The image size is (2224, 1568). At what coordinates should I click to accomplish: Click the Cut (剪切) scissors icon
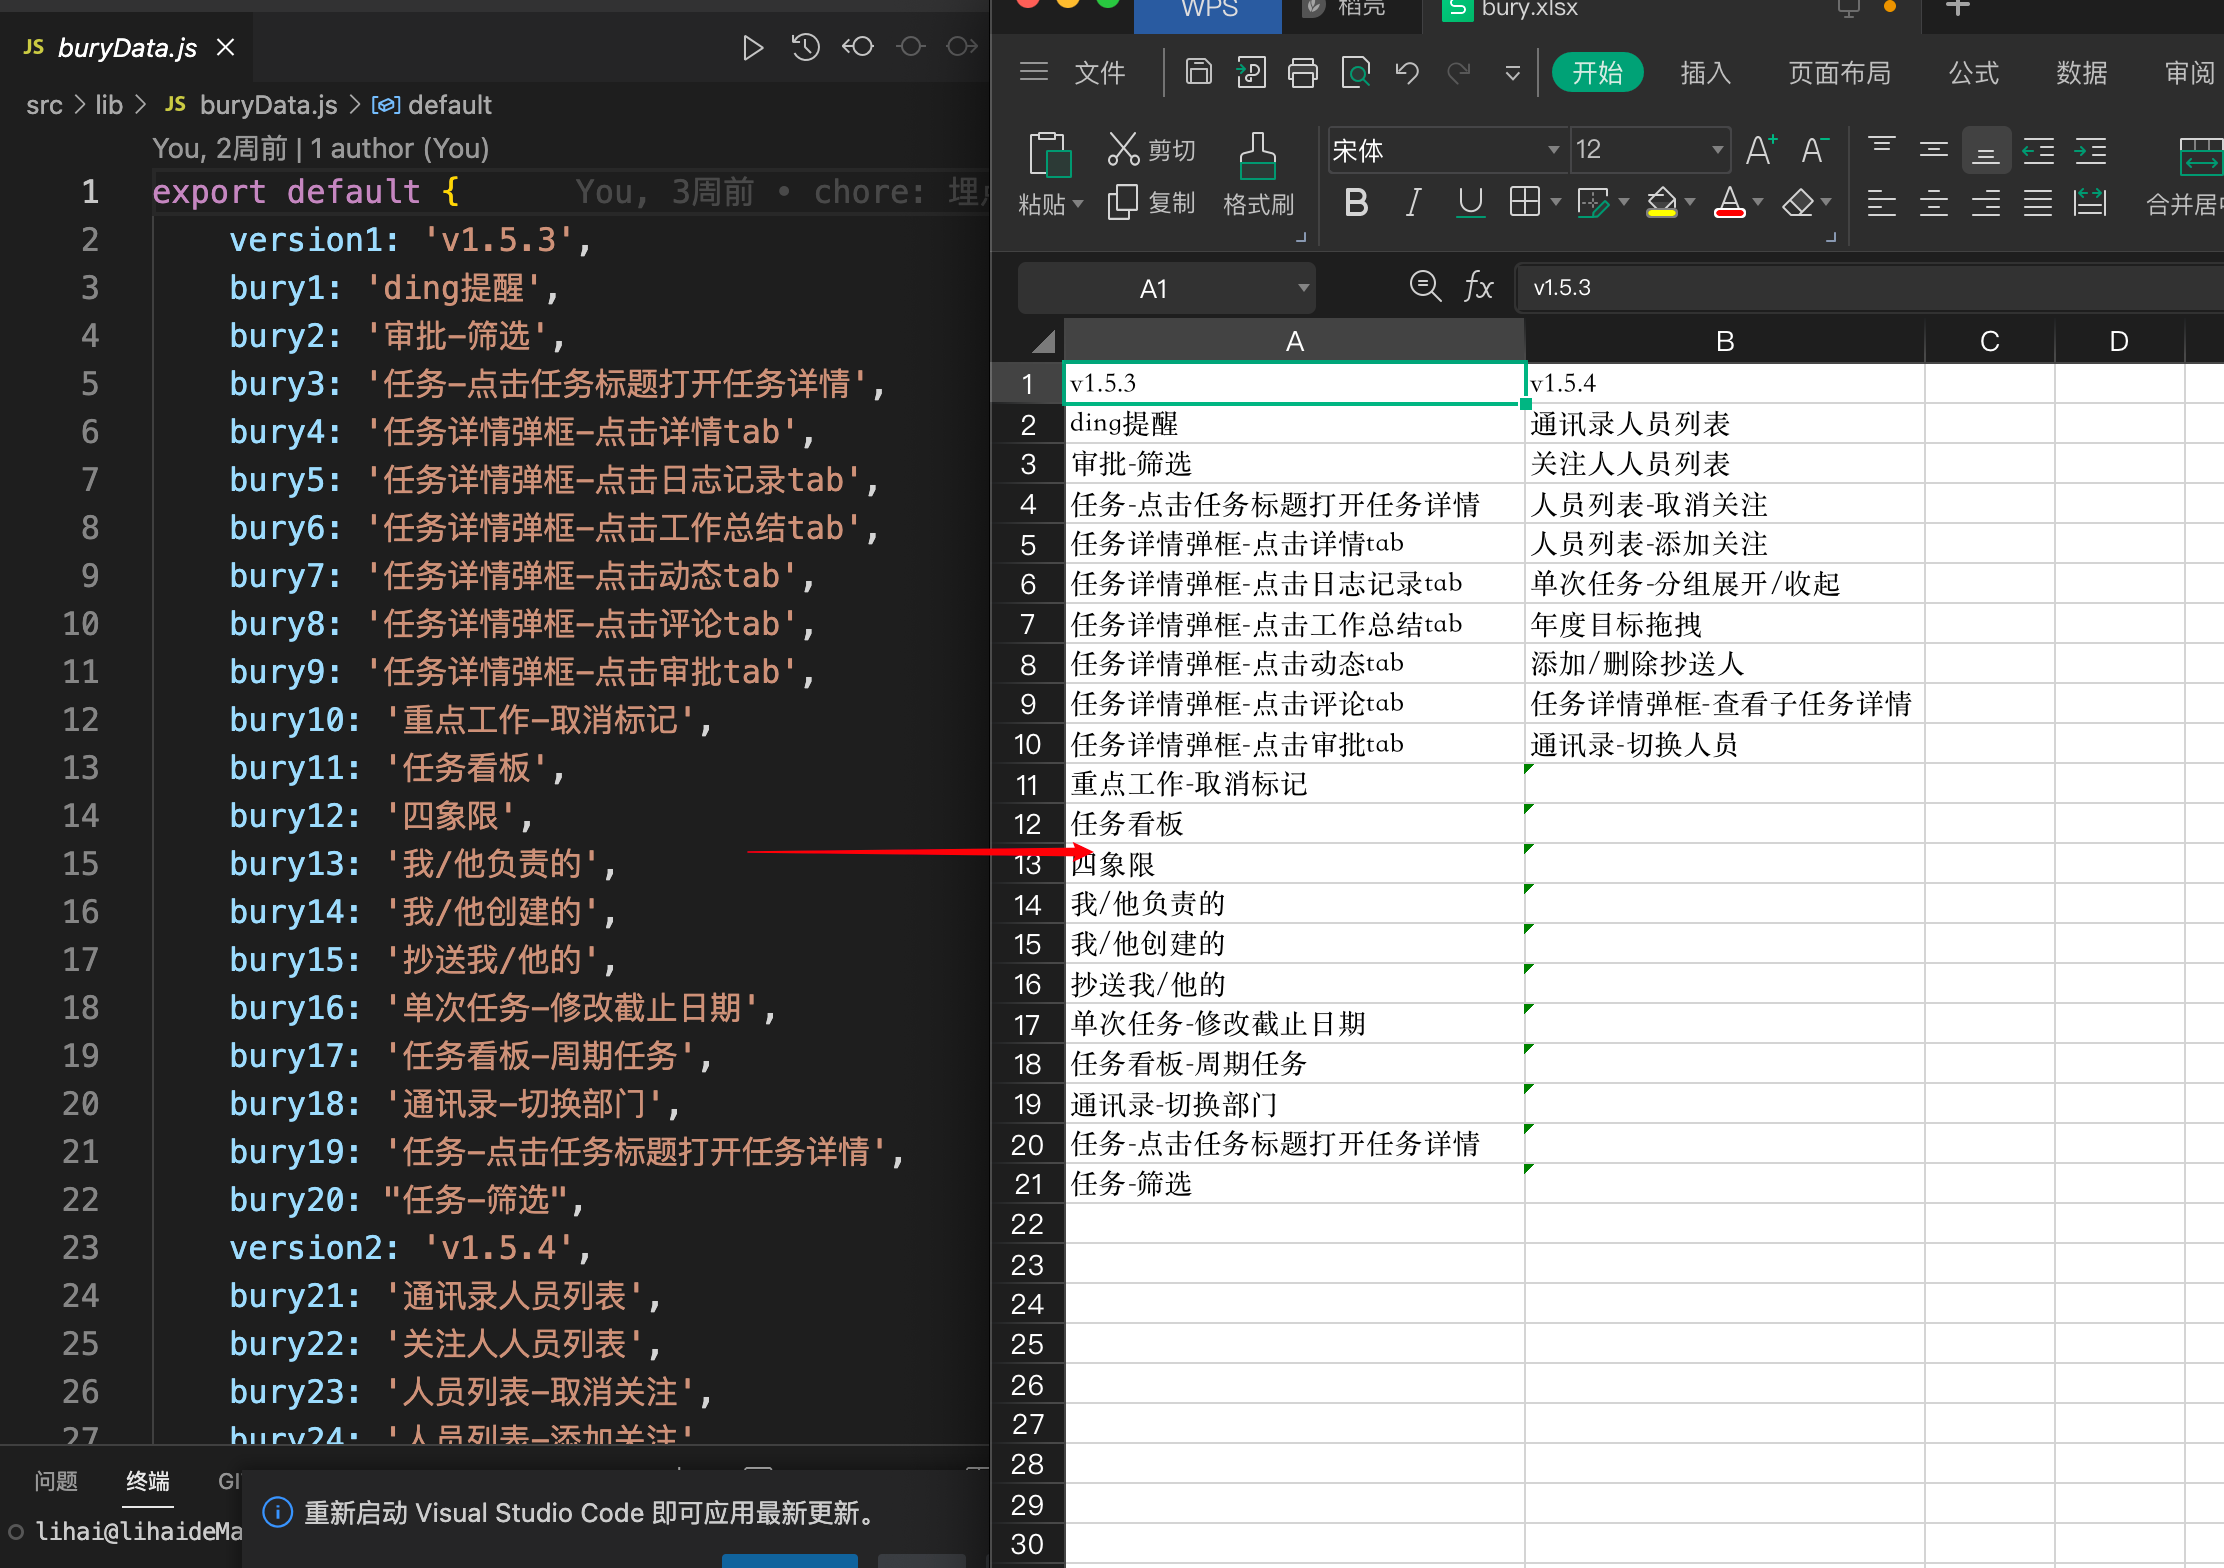pyautogui.click(x=1123, y=150)
